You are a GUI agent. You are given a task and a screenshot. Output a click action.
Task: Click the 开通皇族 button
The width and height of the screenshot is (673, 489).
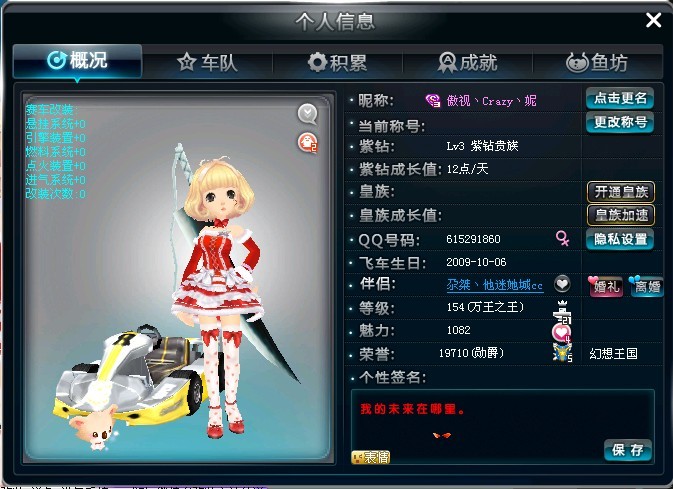[x=621, y=192]
